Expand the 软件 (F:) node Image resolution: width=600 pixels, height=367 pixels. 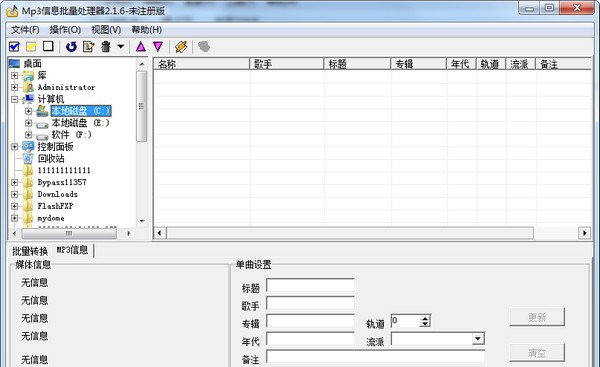click(x=28, y=135)
